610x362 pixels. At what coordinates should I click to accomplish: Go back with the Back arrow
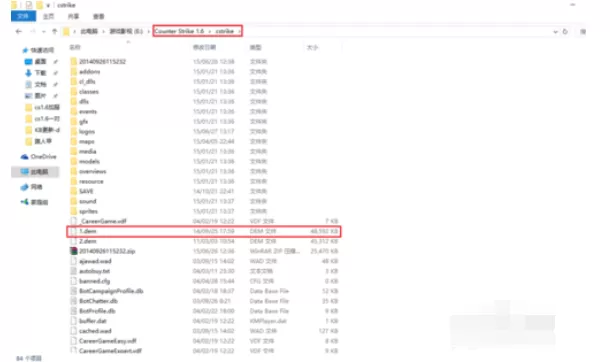tap(19, 31)
